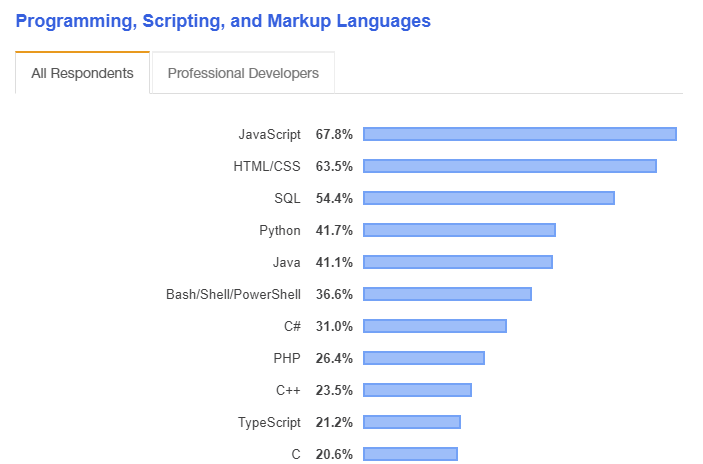Click the Programming, Scripting, and Markup Languages heading
Screen dimensions: 703x464
pos(223,21)
